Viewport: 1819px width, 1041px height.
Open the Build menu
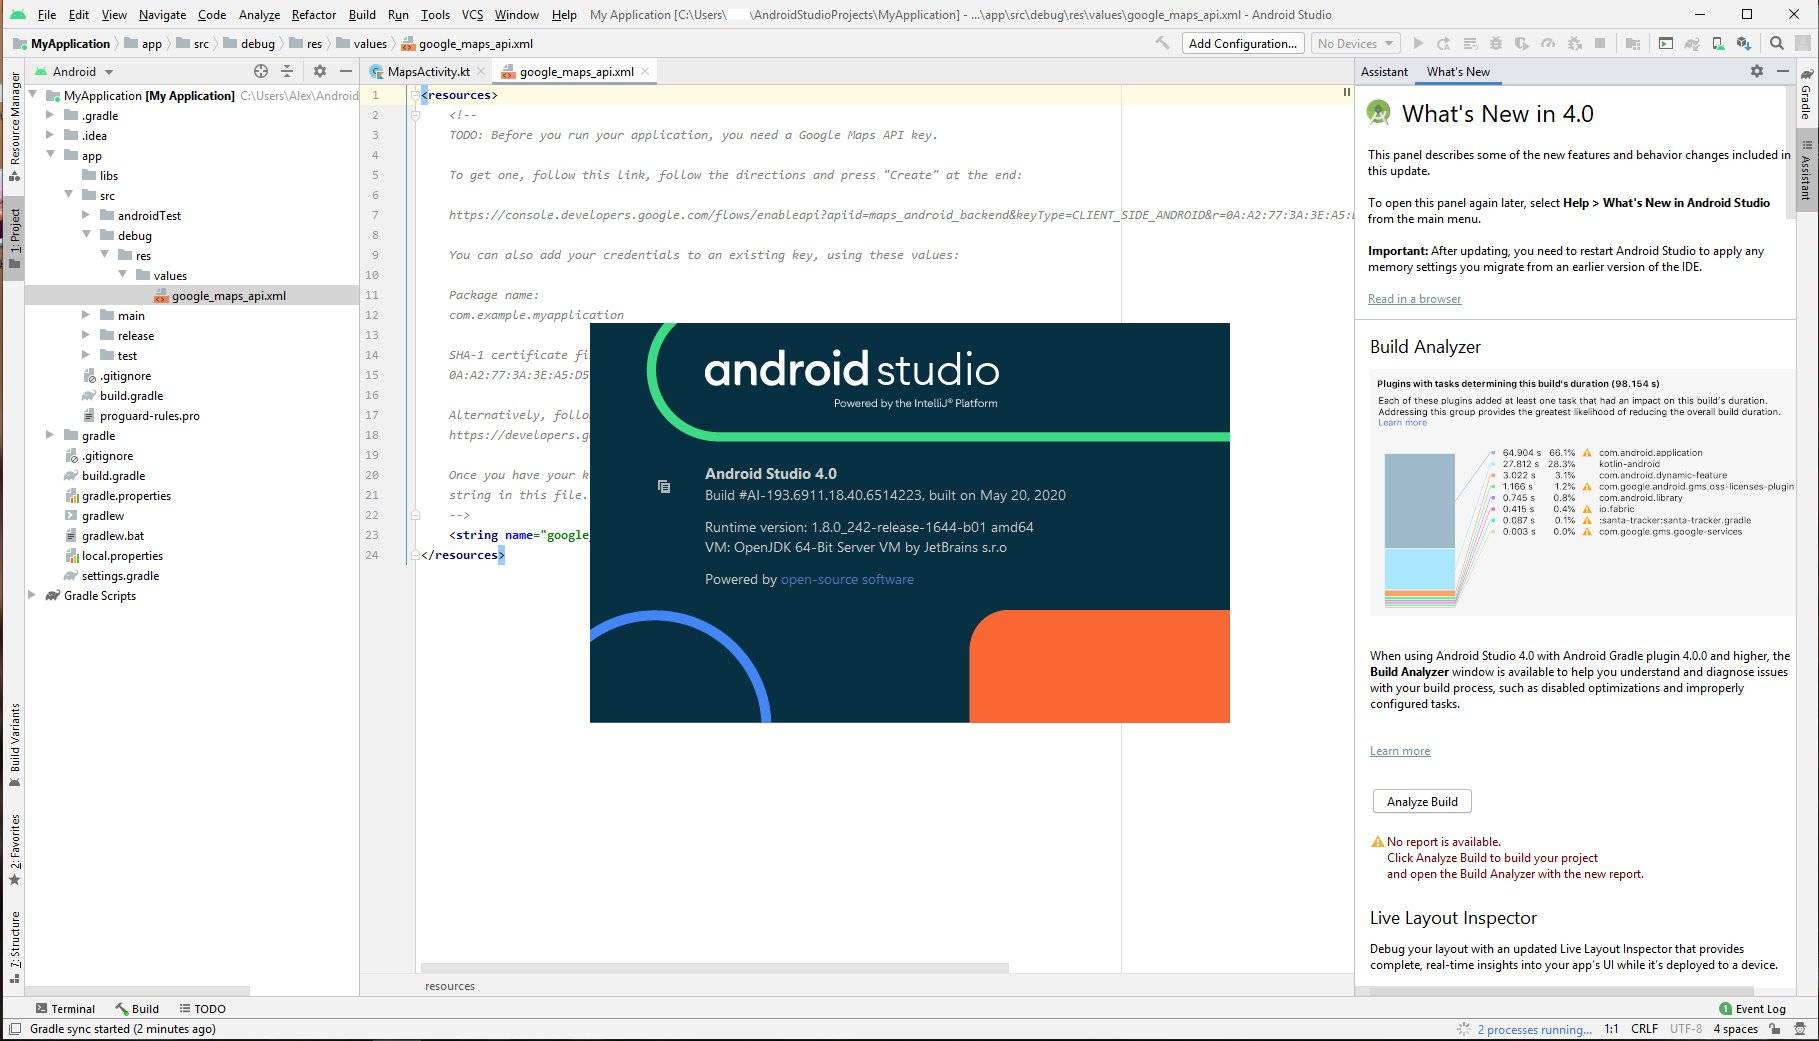[x=362, y=14]
